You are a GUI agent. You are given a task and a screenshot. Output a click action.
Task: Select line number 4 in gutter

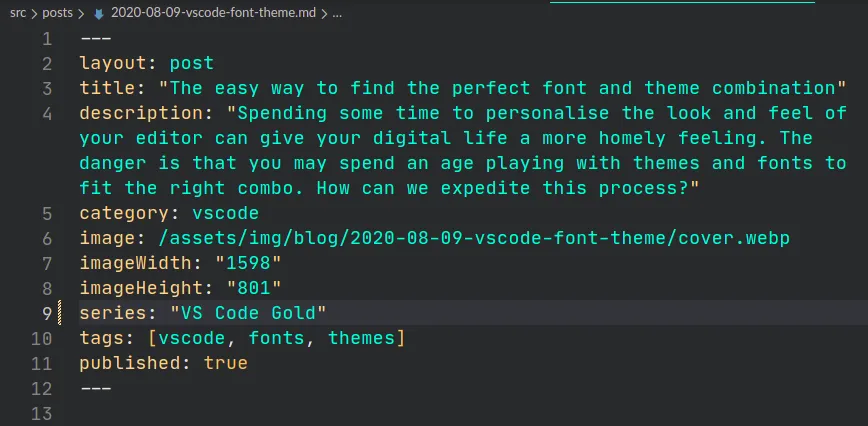click(x=46, y=114)
